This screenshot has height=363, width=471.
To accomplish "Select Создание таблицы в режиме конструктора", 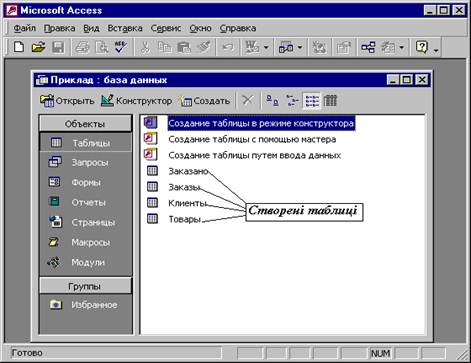I will click(x=261, y=123).
